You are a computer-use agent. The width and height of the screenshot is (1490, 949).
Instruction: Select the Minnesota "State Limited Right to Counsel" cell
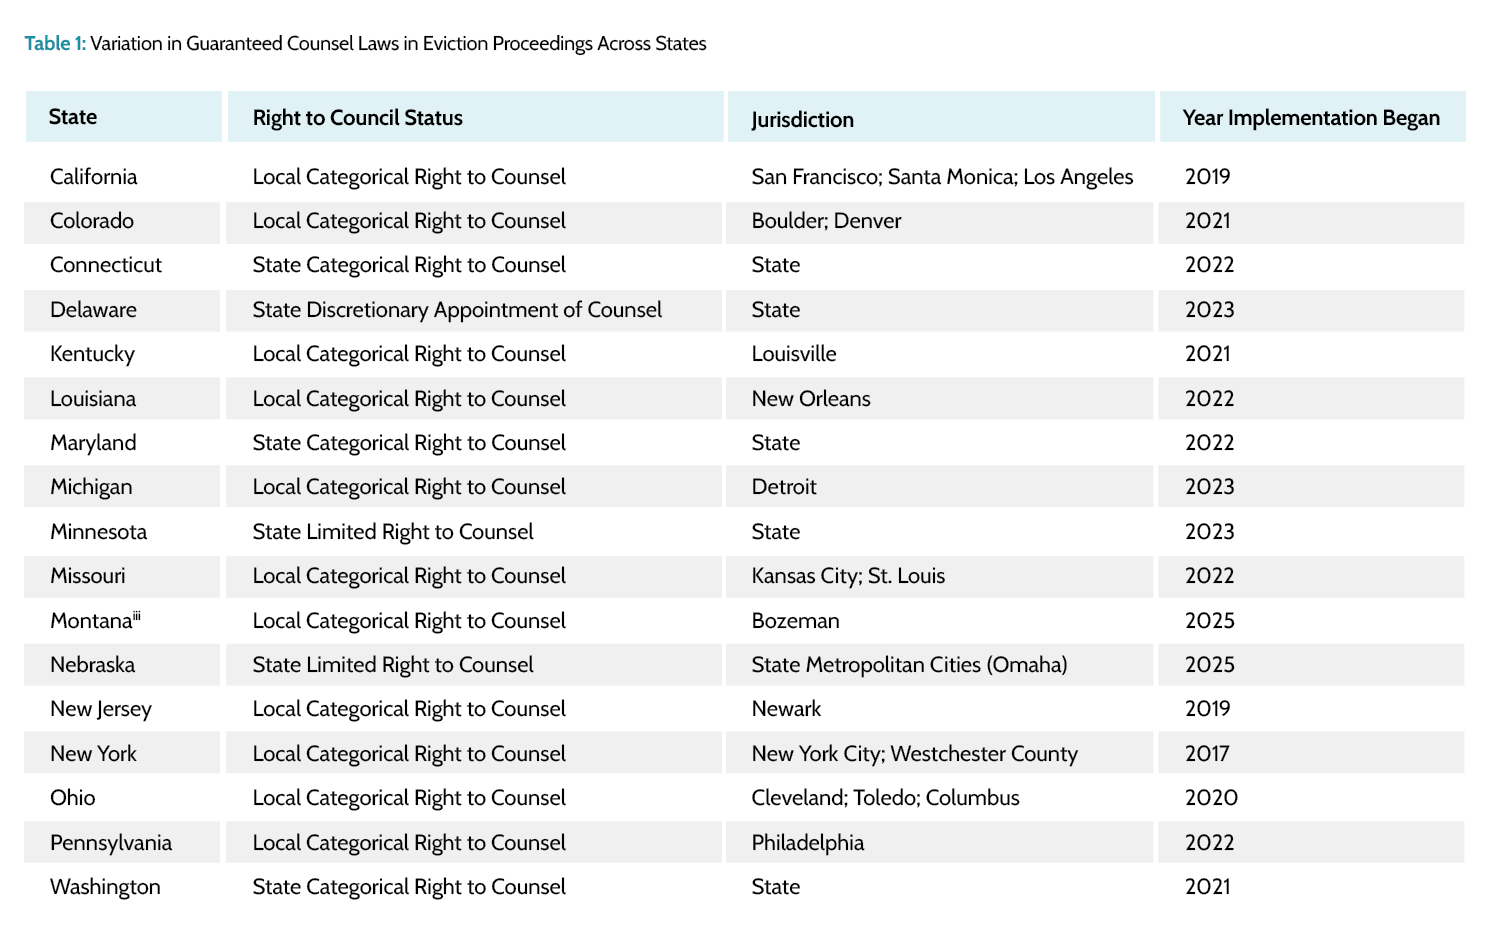click(393, 532)
